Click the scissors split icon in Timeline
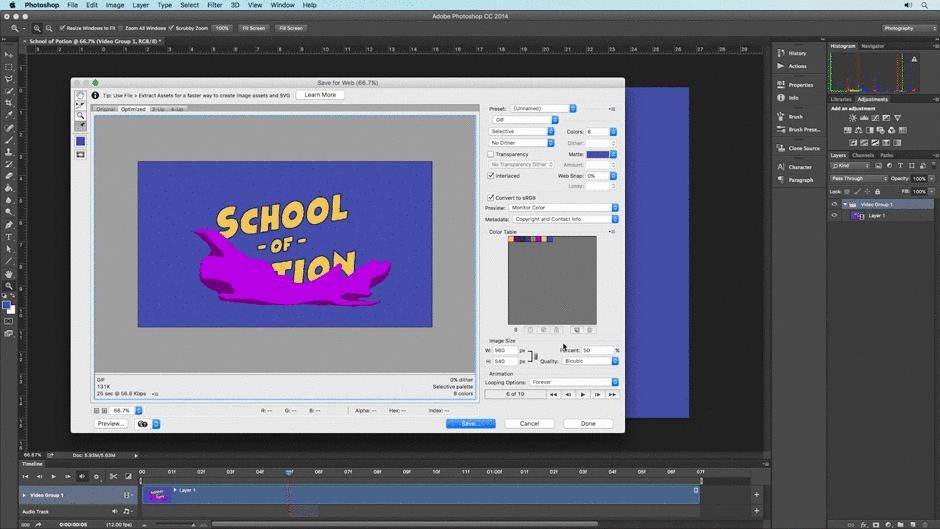The image size is (940, 529). 113,476
